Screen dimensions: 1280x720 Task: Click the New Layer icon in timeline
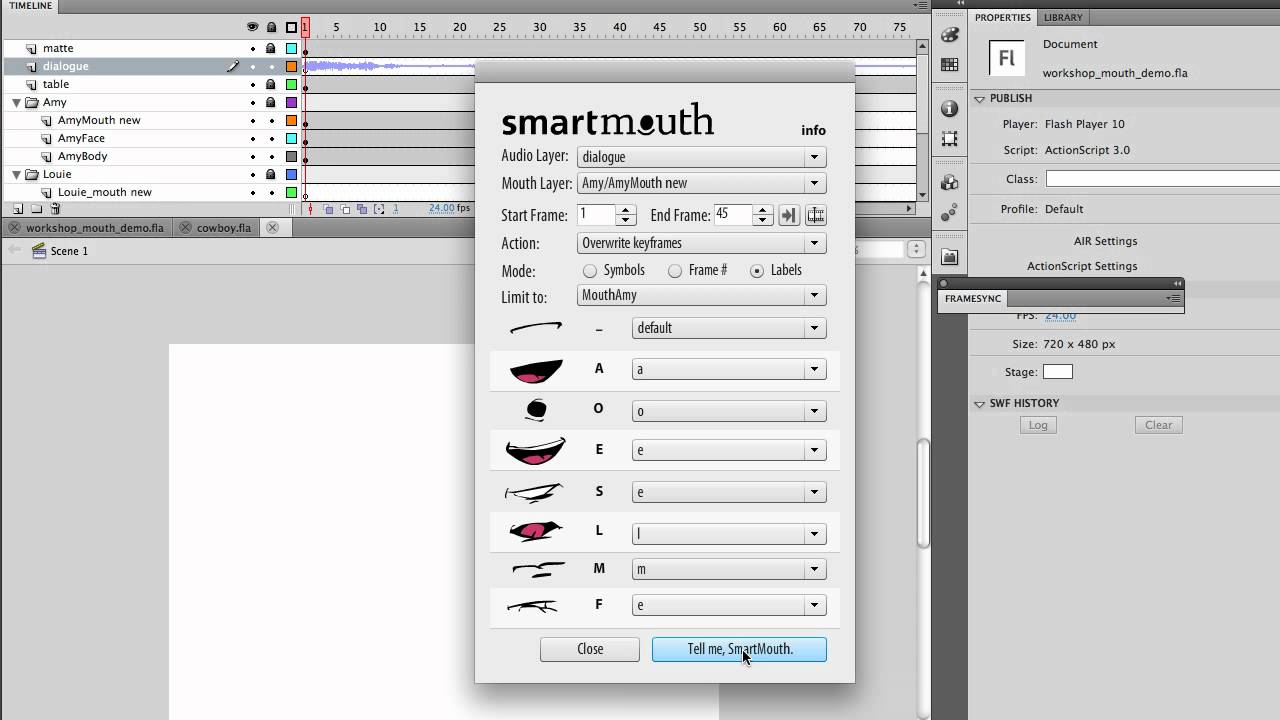pos(18,209)
